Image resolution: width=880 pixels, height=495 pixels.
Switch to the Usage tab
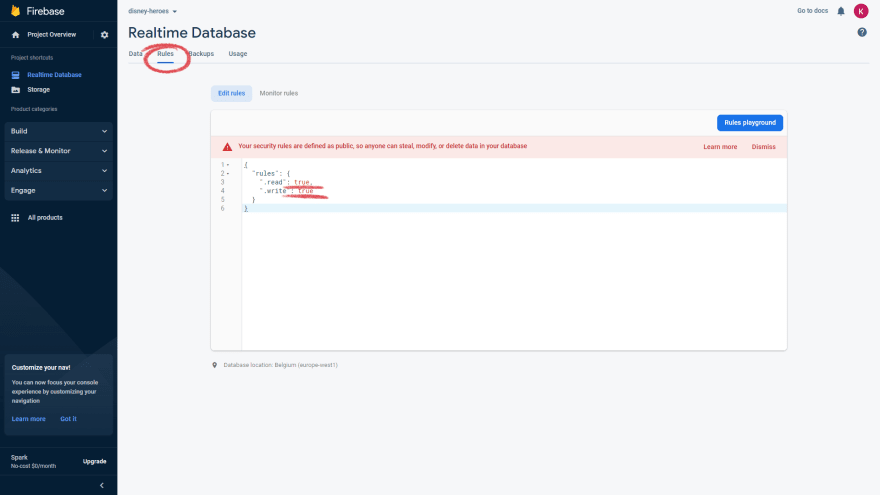[237, 54]
